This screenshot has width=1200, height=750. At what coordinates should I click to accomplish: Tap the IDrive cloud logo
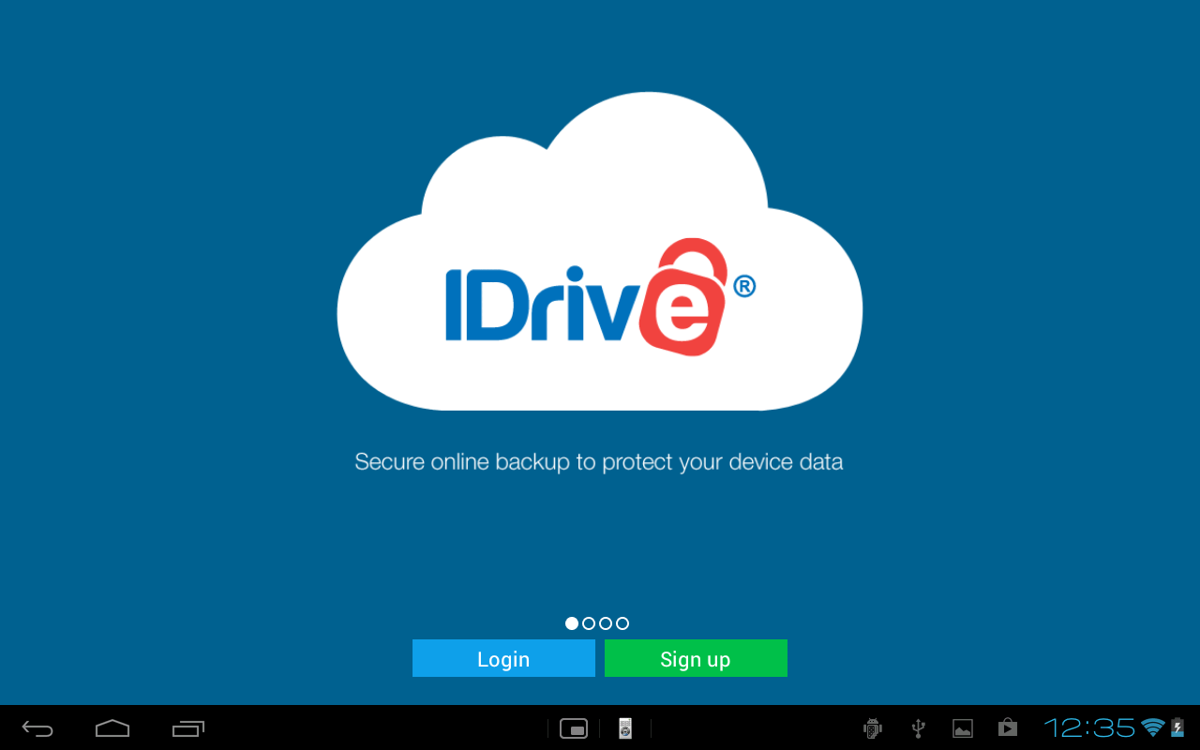tap(600, 251)
